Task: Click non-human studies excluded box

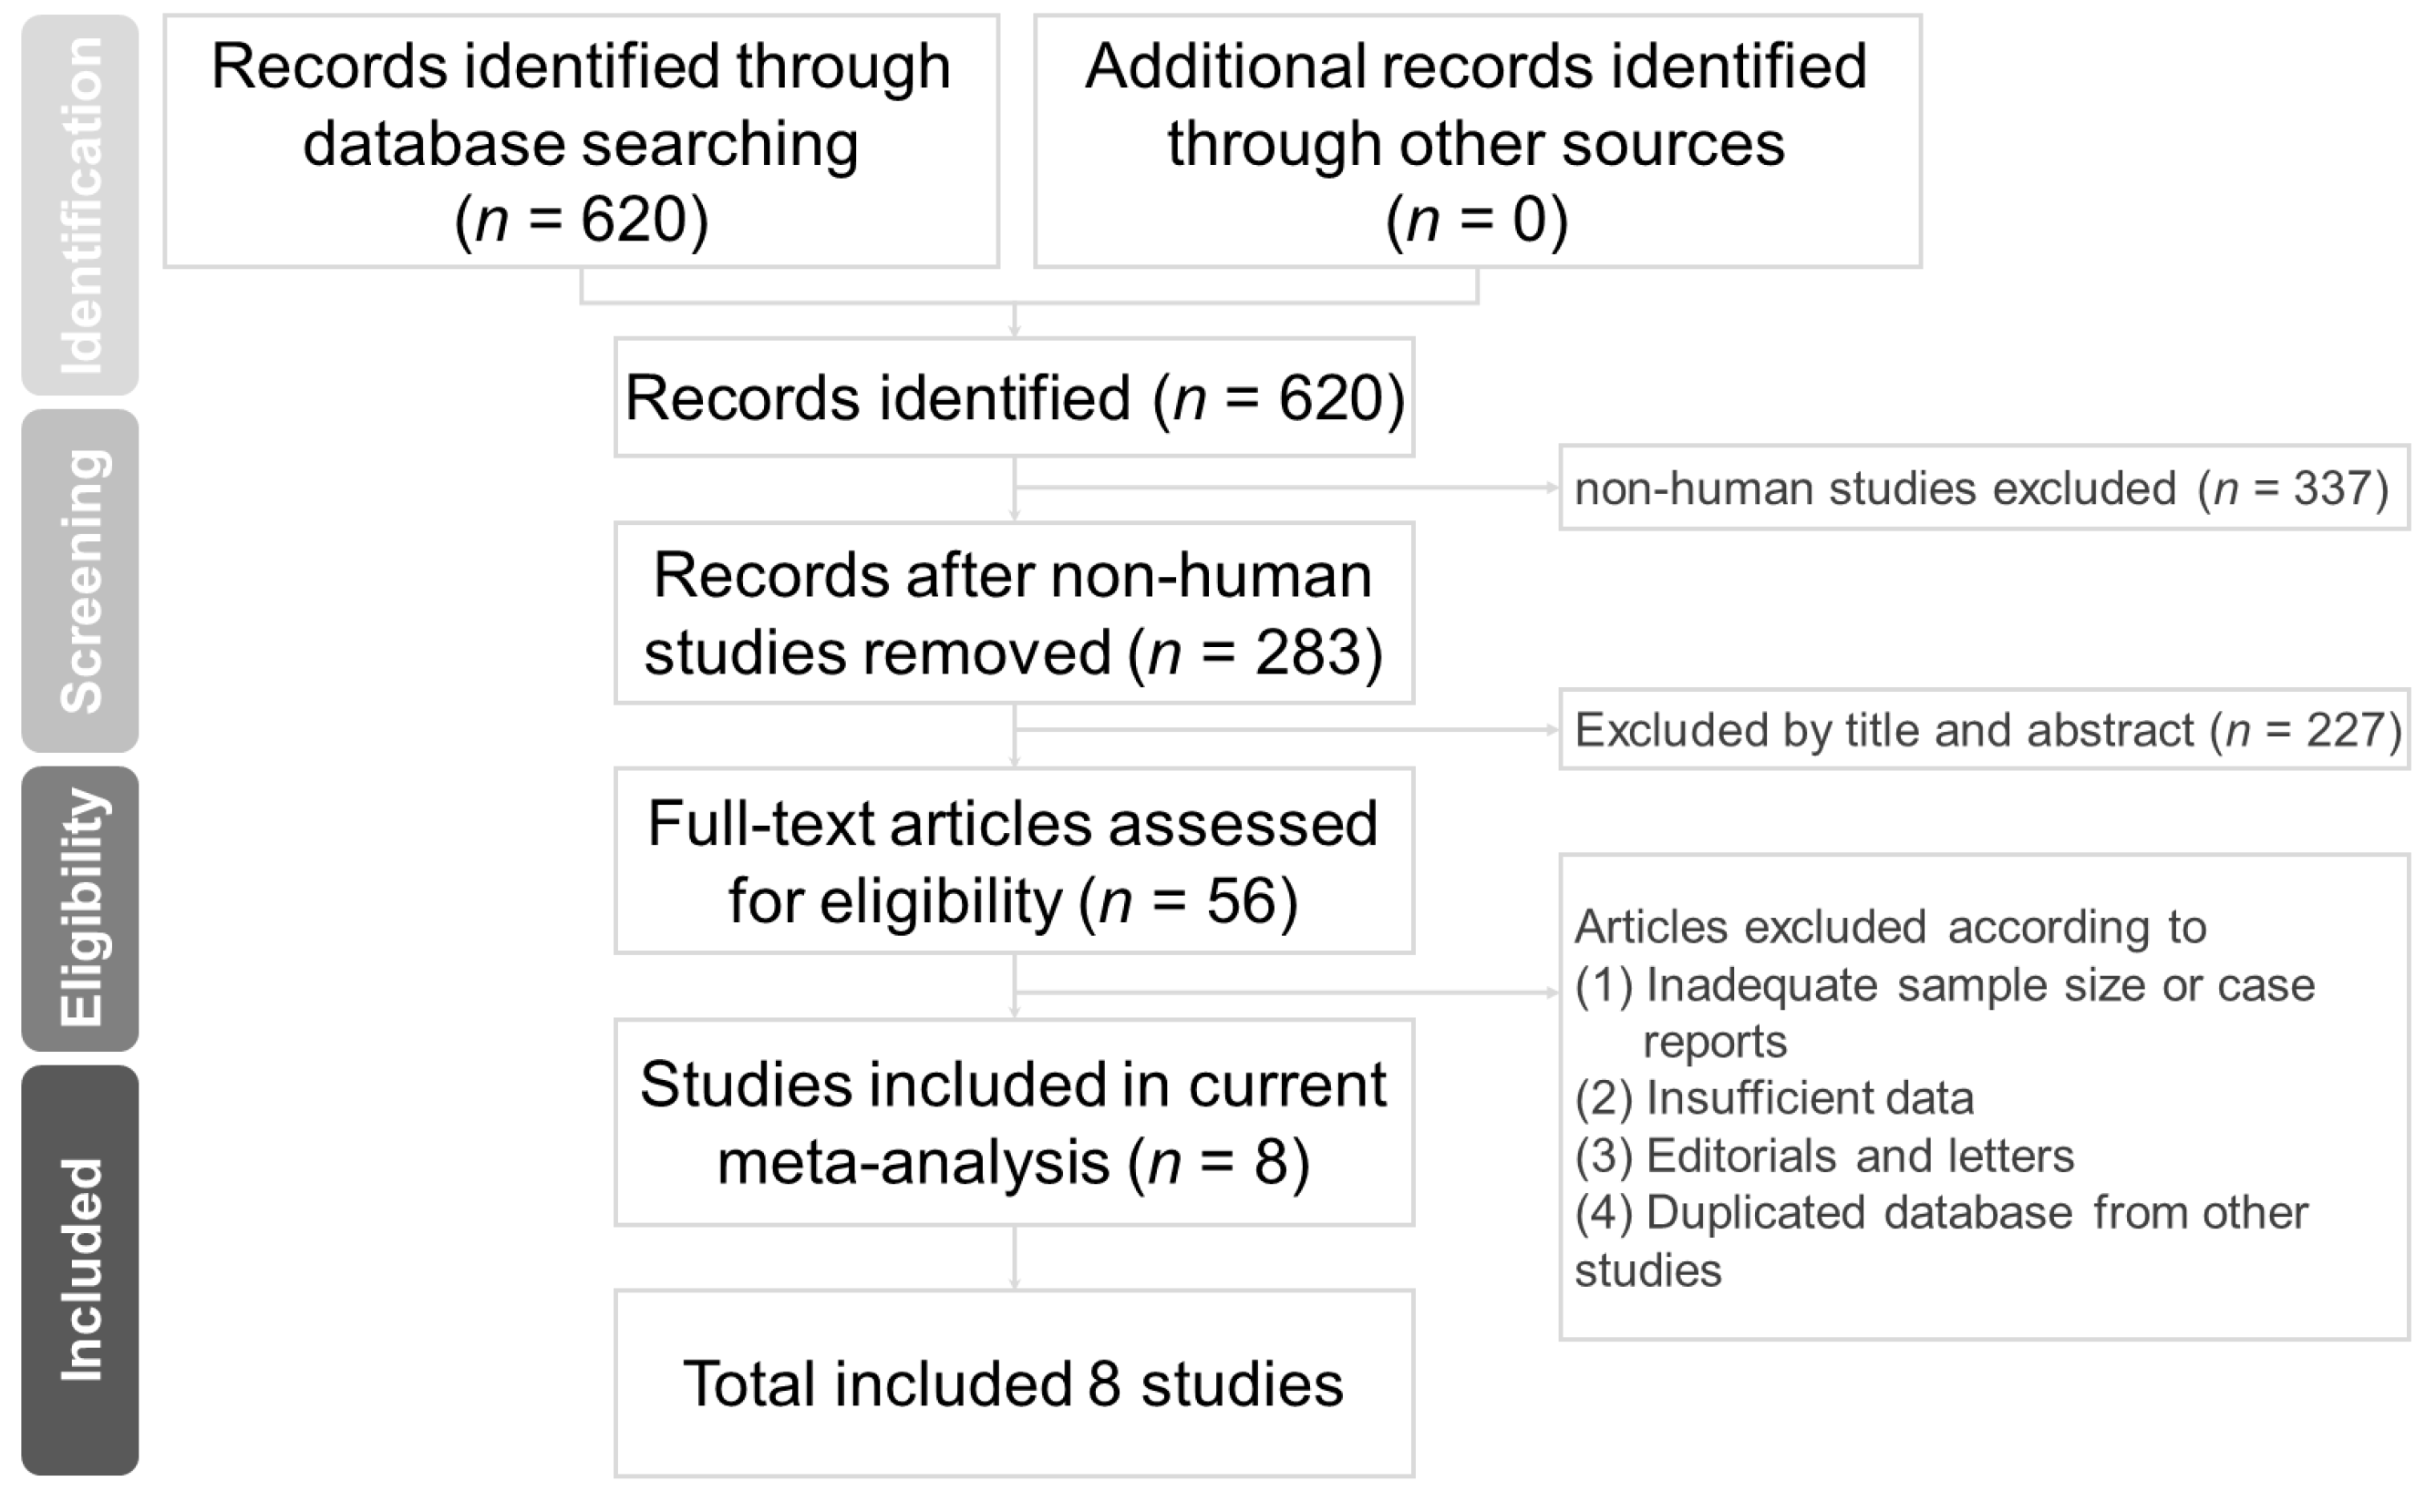Action: (x=1983, y=488)
